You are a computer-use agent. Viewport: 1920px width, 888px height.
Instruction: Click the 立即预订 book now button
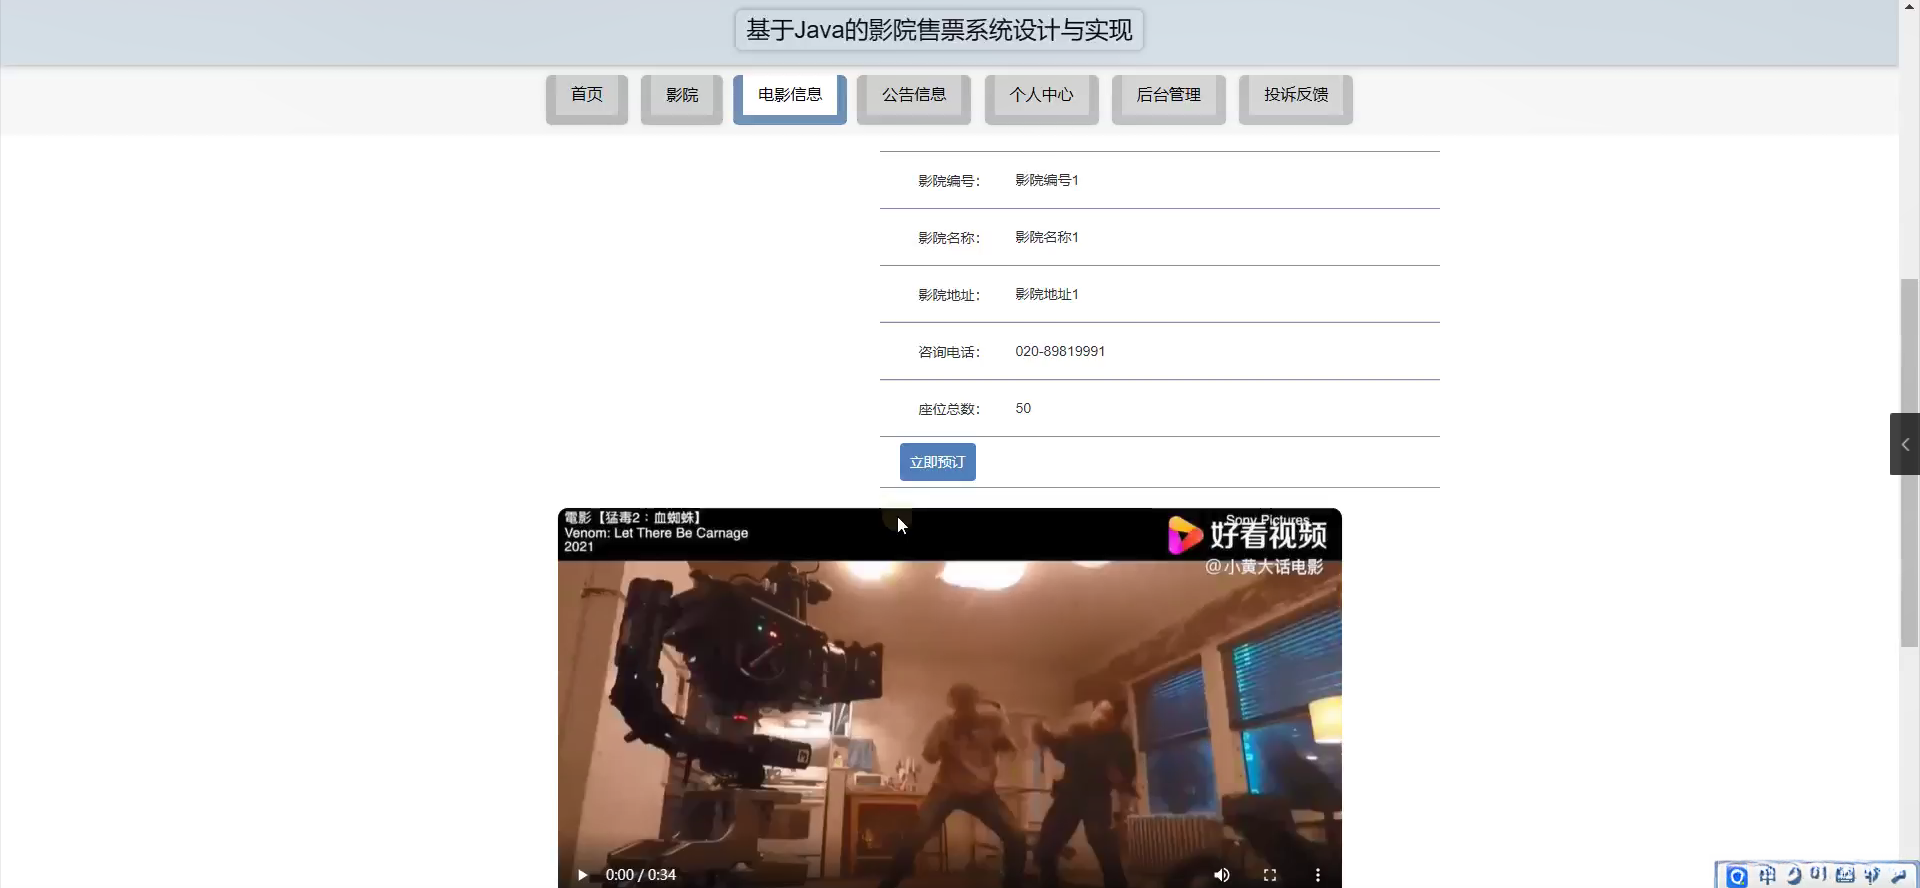(938, 462)
